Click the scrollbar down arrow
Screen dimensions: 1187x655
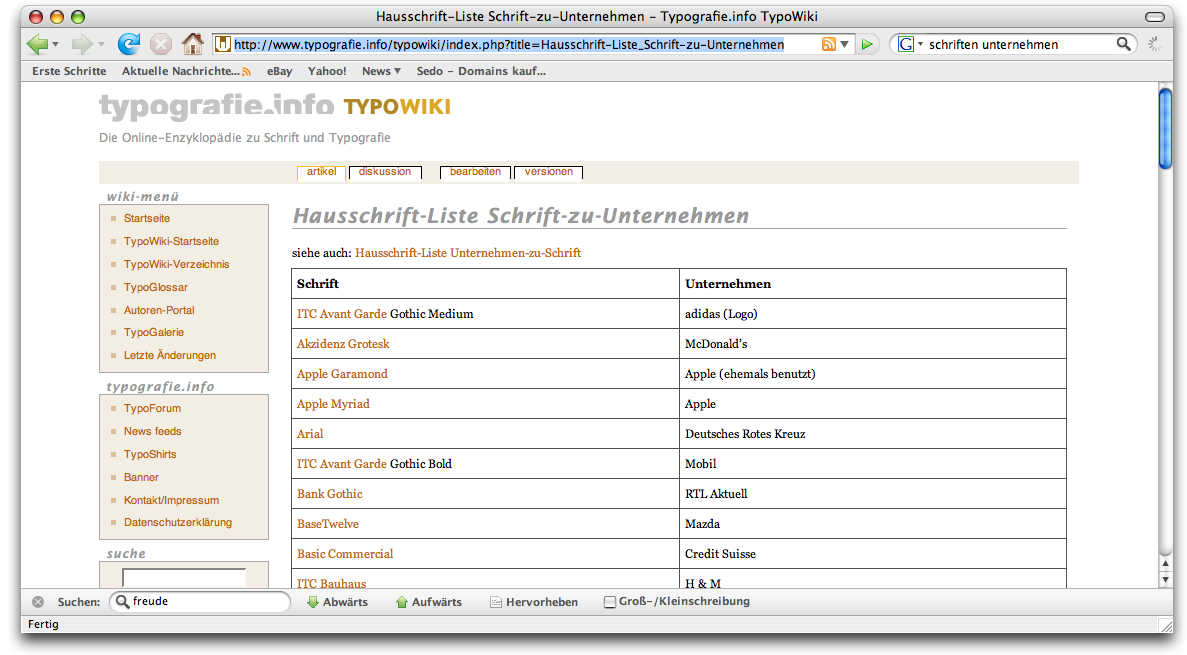coord(1165,580)
